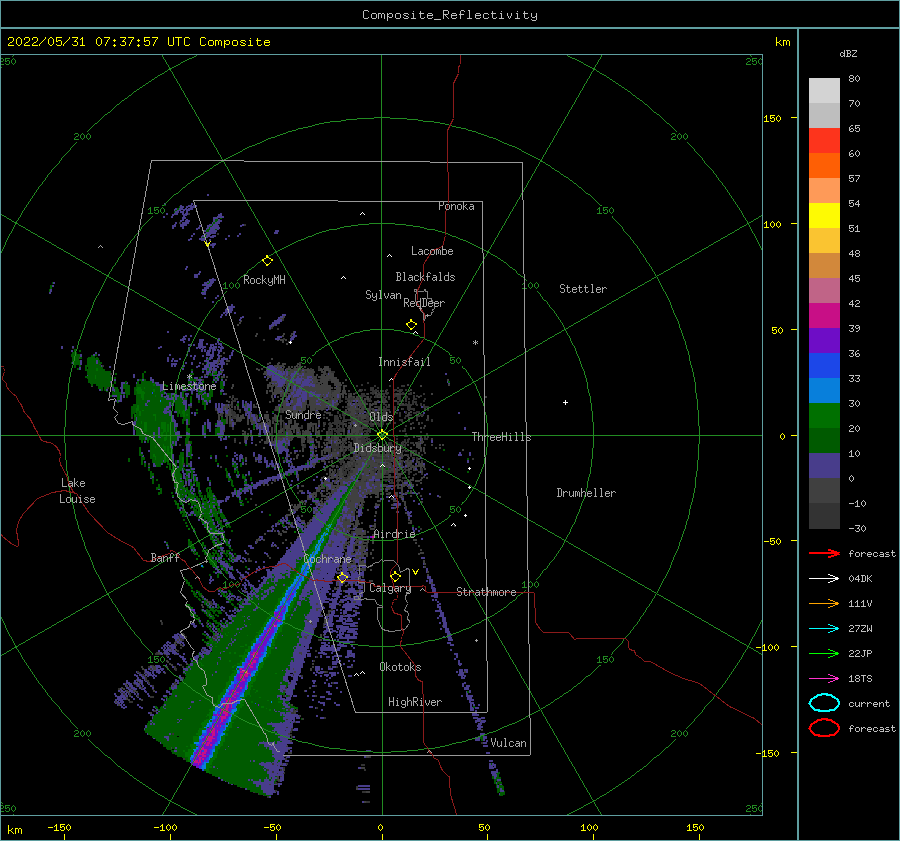Click the radar site marker at Olds
900x841 pixels.
(x=382, y=435)
